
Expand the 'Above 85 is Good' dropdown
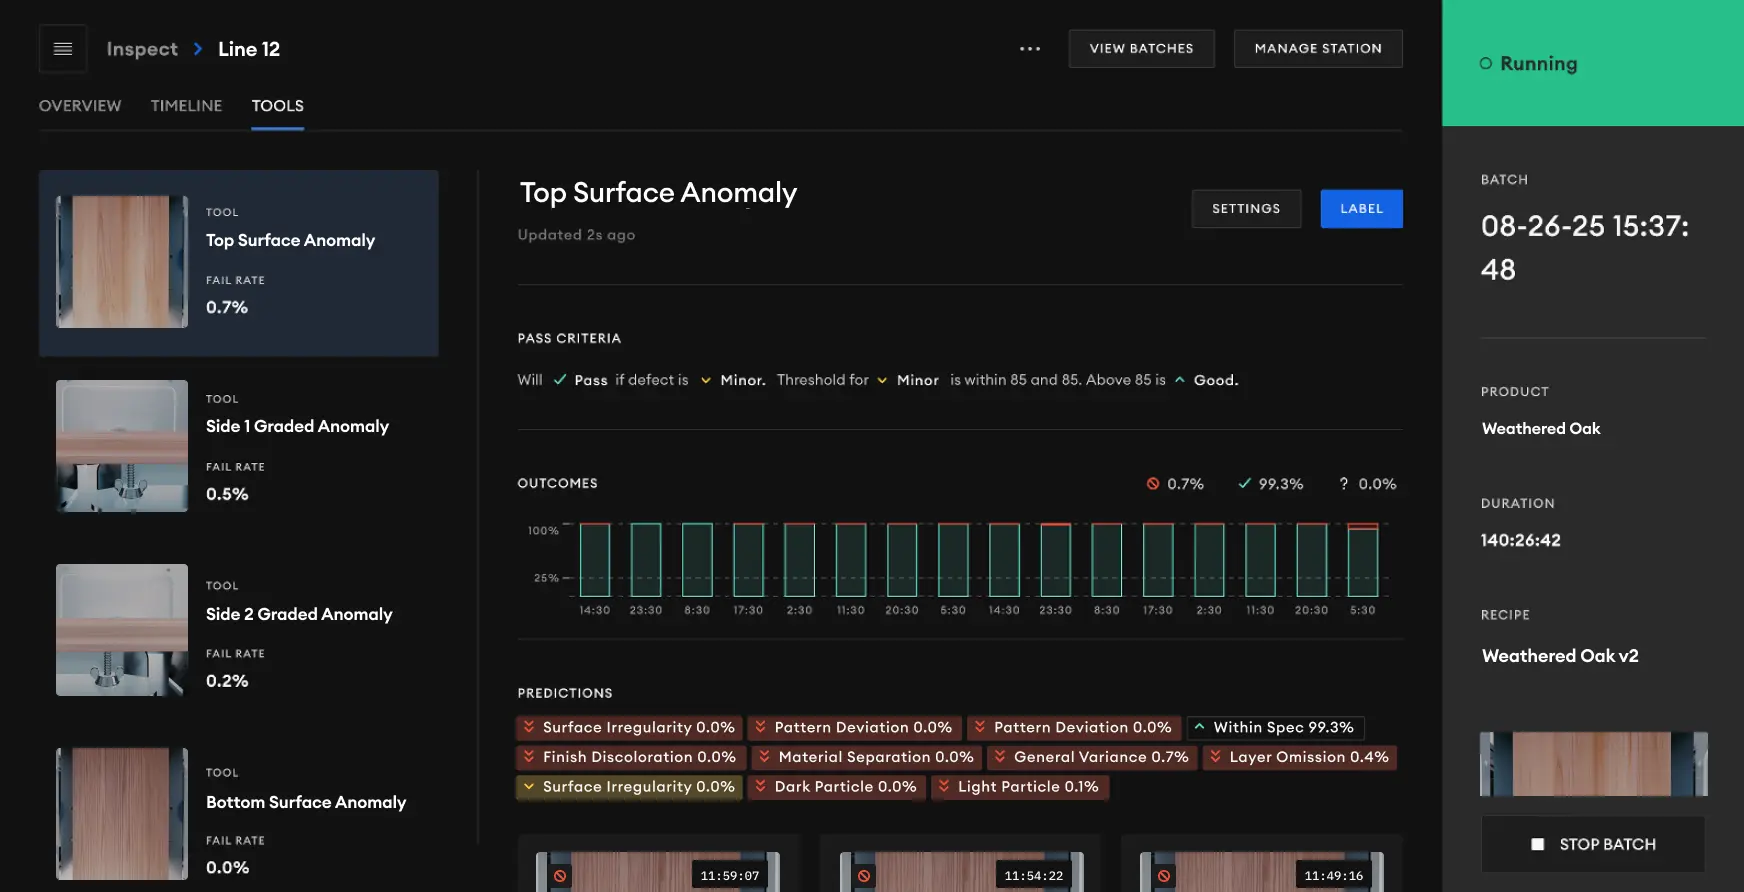(1206, 380)
